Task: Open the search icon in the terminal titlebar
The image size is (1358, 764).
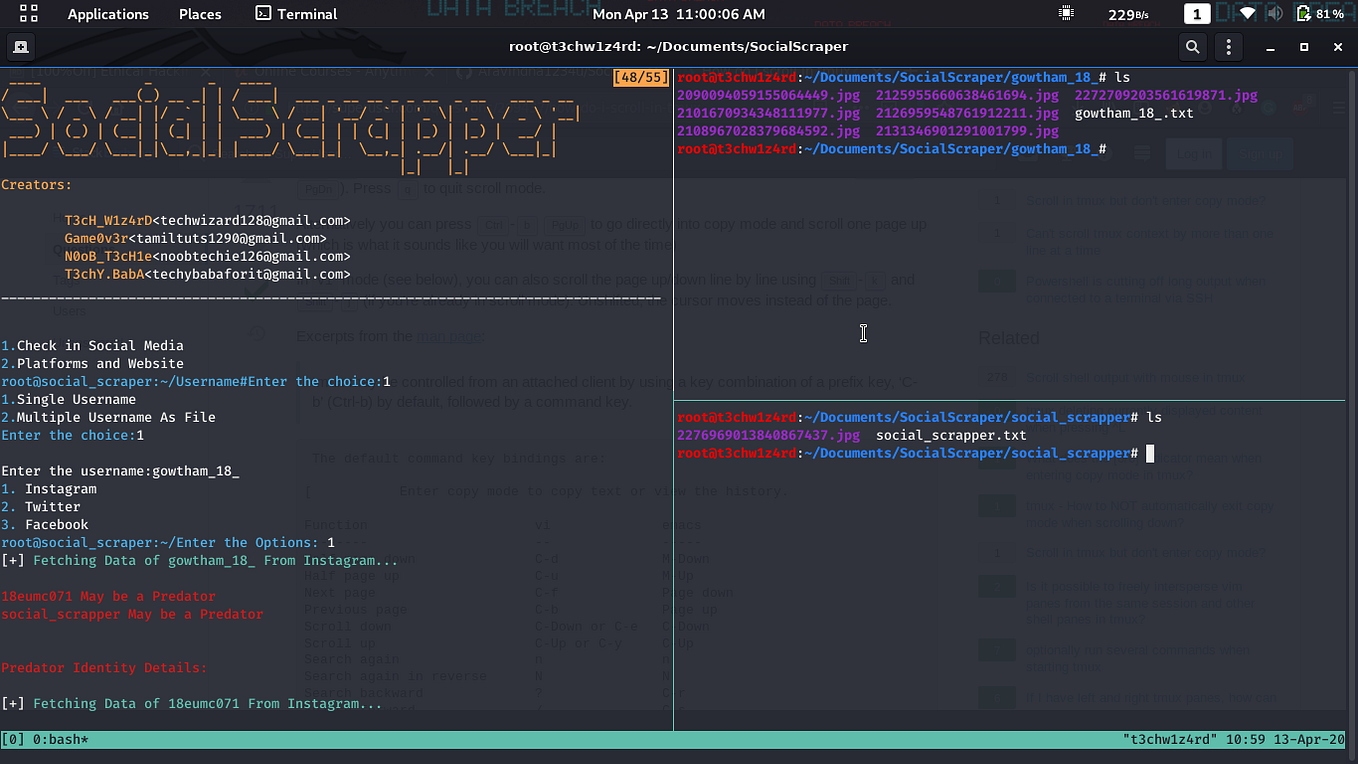Action: (1192, 46)
